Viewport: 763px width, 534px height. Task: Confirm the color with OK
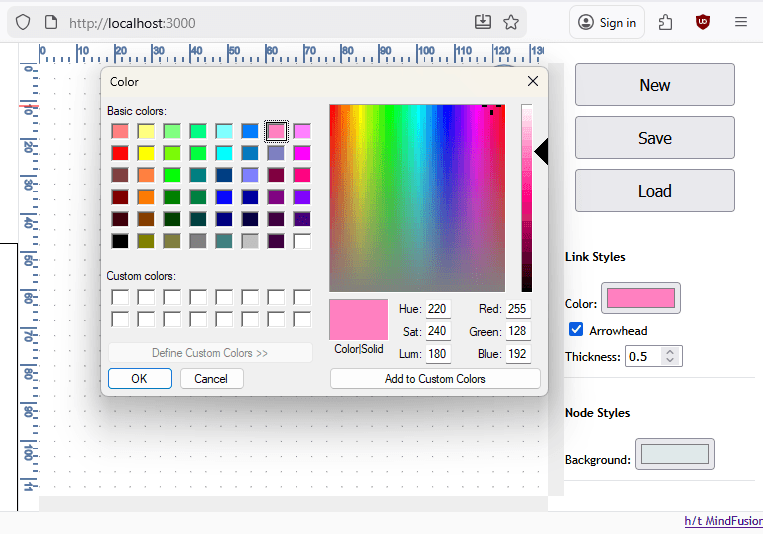140,379
